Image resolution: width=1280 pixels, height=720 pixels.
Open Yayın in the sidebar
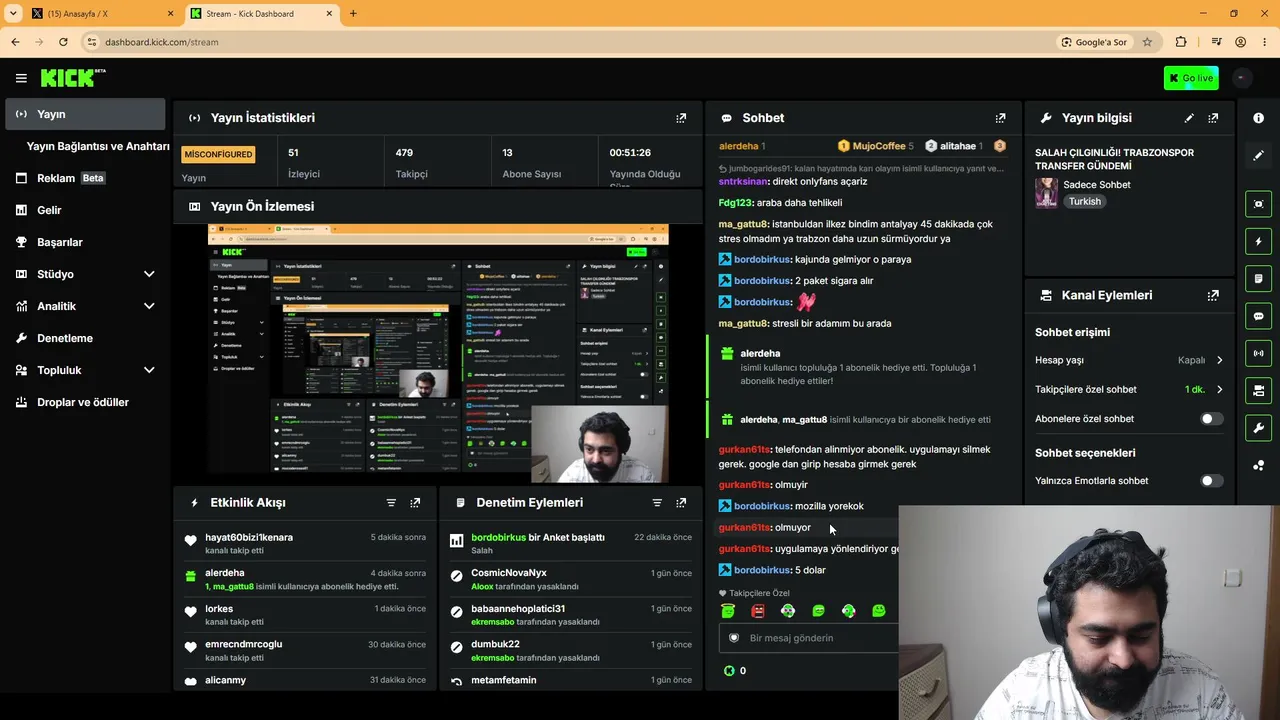(x=85, y=114)
